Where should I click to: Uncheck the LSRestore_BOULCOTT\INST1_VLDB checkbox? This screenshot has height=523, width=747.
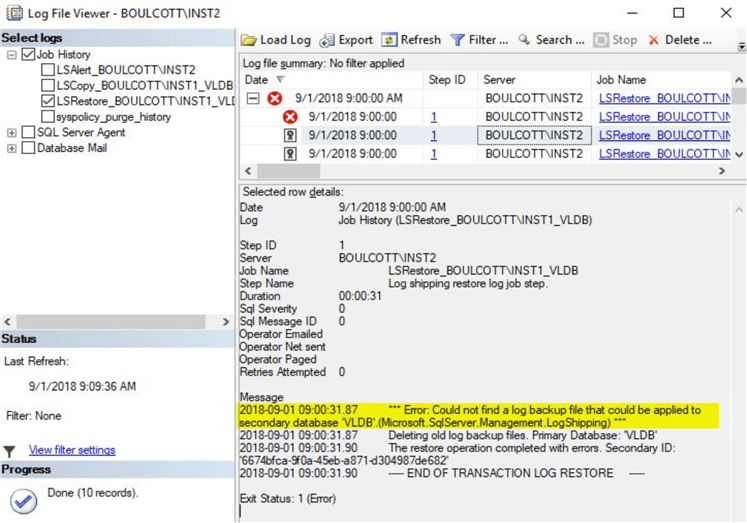coord(48,101)
